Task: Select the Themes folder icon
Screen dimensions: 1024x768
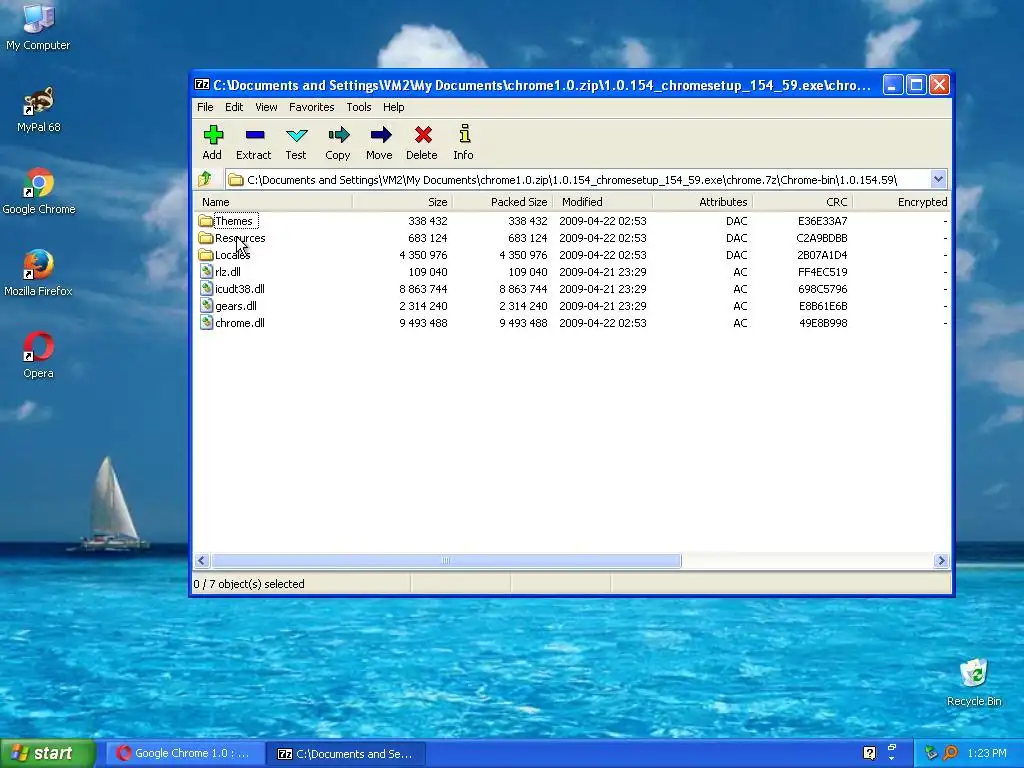Action: point(206,221)
